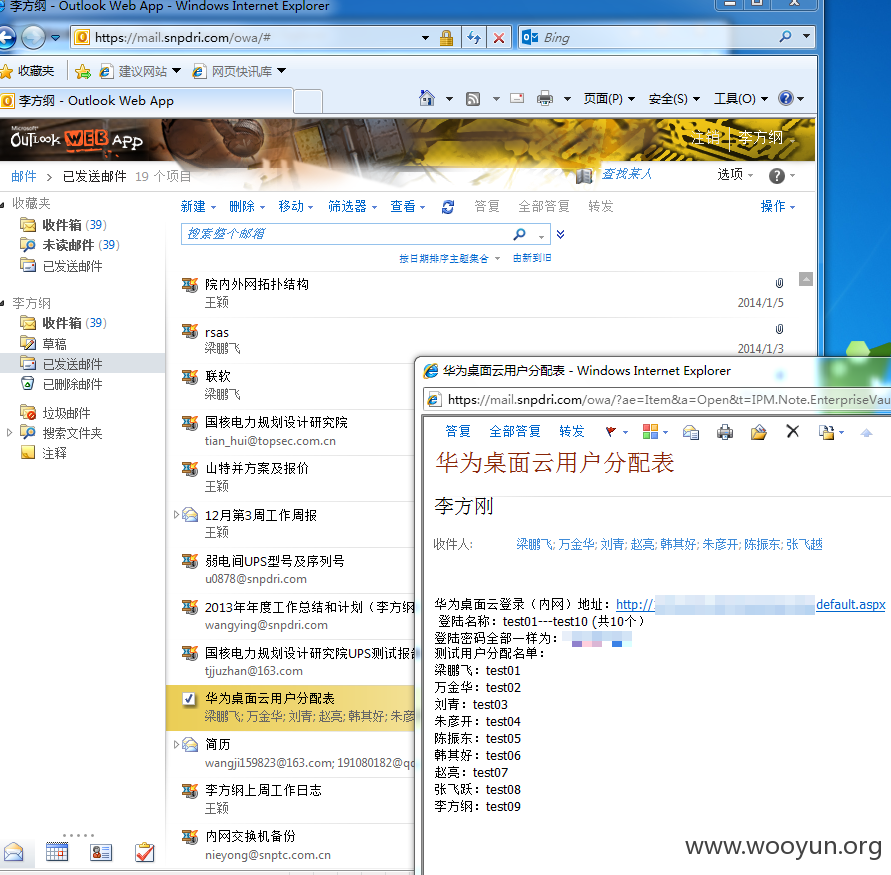
Task: Switch to Mail view bottom icon
Action: coord(13,852)
